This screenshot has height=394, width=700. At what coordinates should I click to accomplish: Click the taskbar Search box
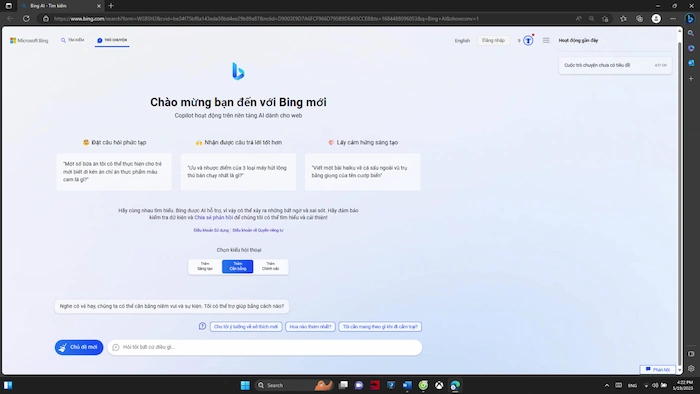294,385
